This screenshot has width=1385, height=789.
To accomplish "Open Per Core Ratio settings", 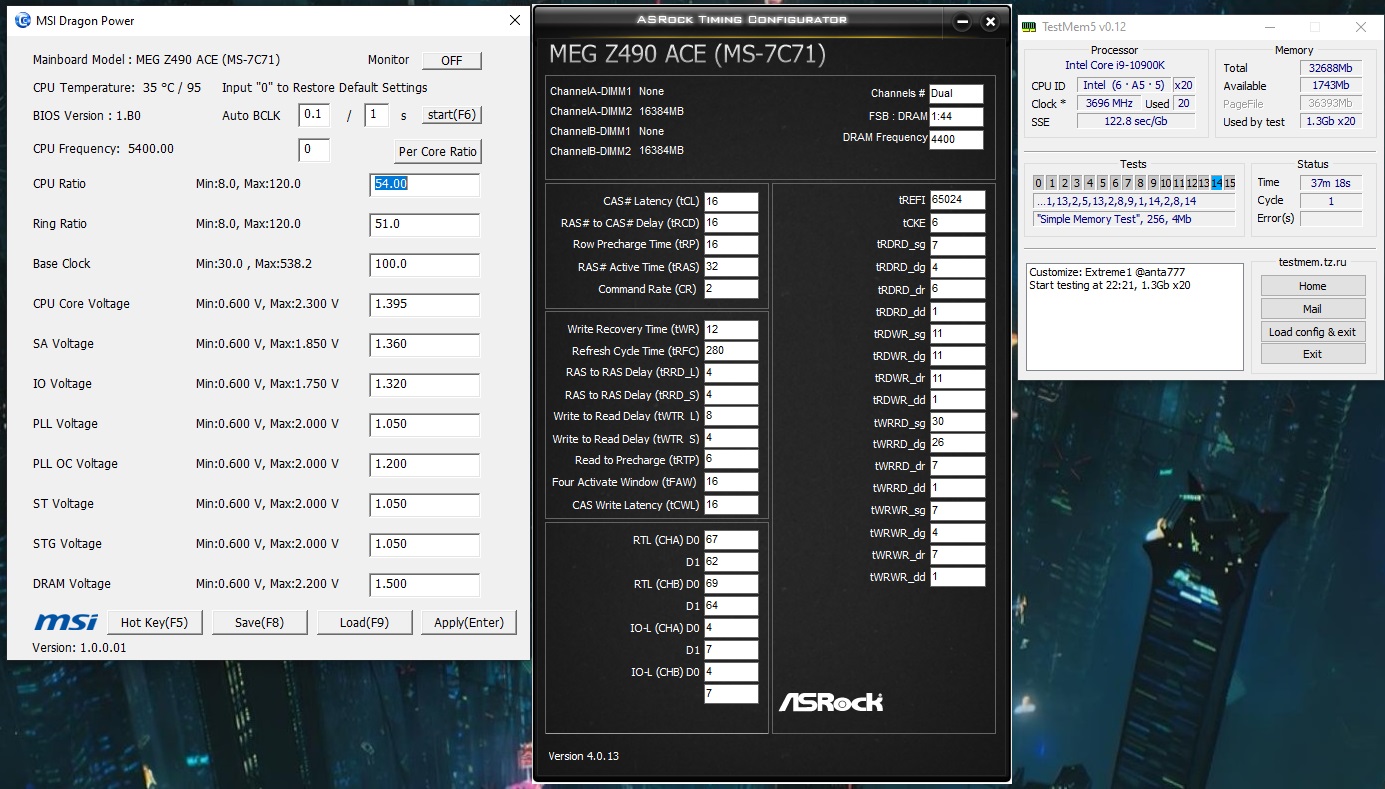I will pyautogui.click(x=438, y=152).
